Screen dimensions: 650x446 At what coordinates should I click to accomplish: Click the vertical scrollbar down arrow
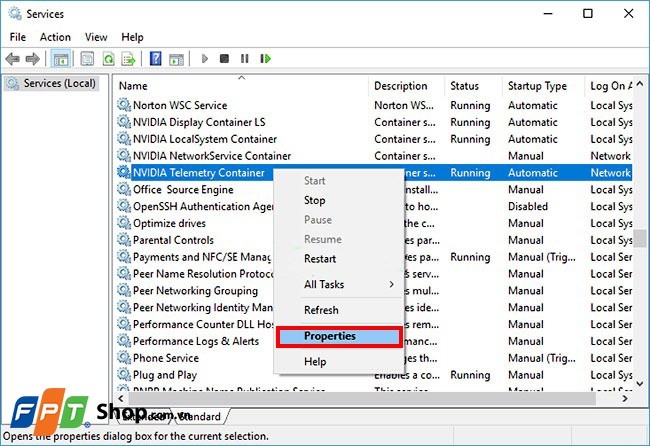pos(640,384)
